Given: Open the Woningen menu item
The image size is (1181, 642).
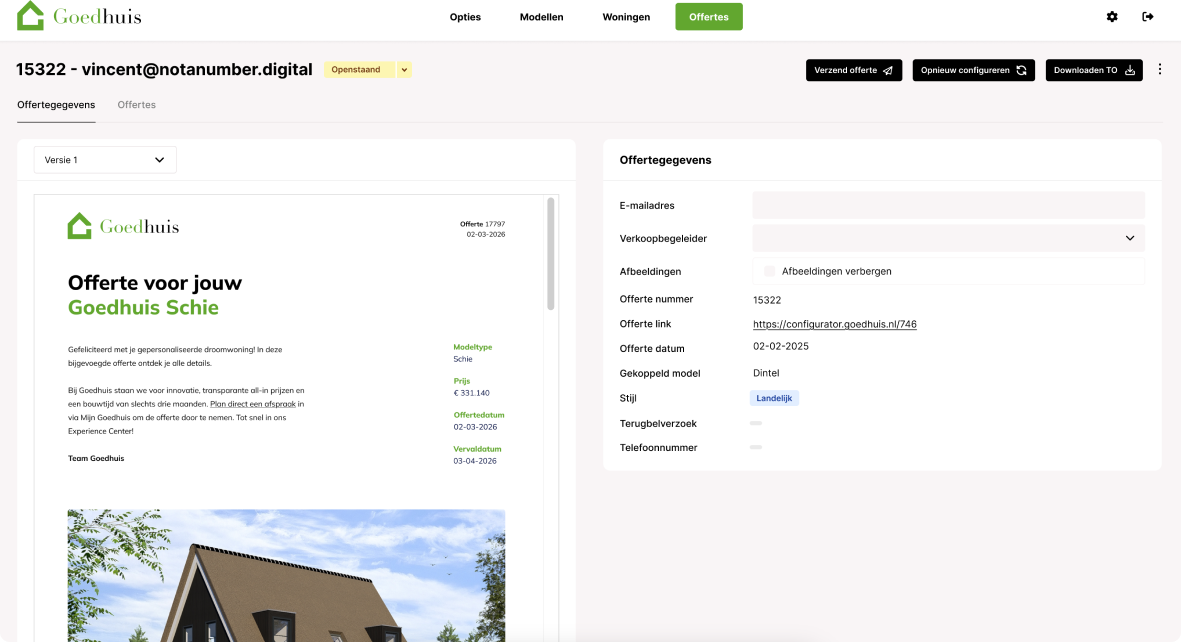Looking at the screenshot, I should click(626, 17).
